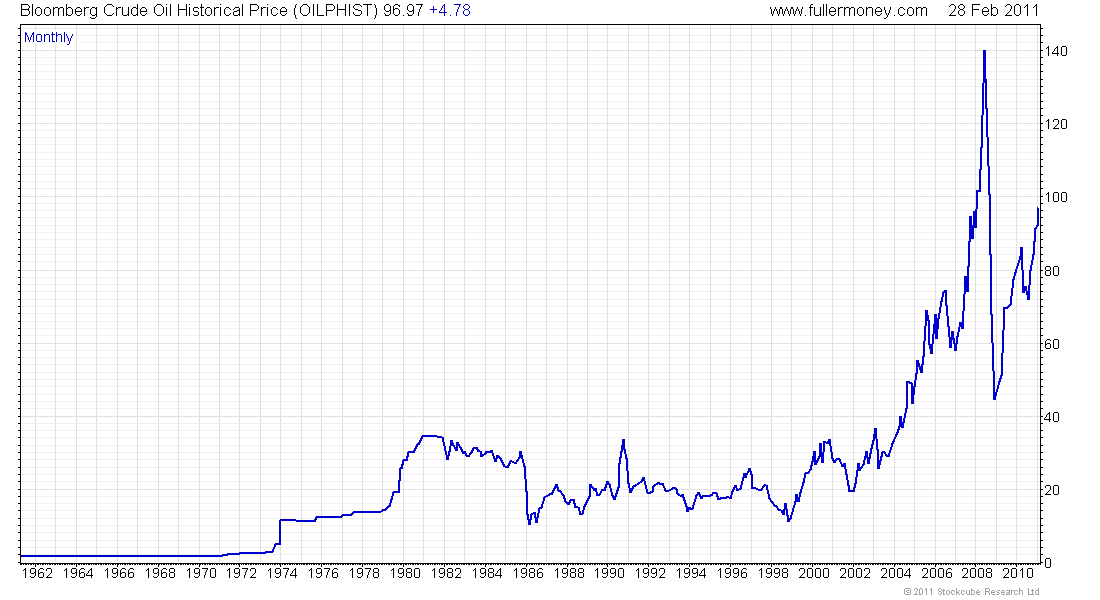
Task: Click the date '28 Feb 2011'
Action: tap(993, 11)
